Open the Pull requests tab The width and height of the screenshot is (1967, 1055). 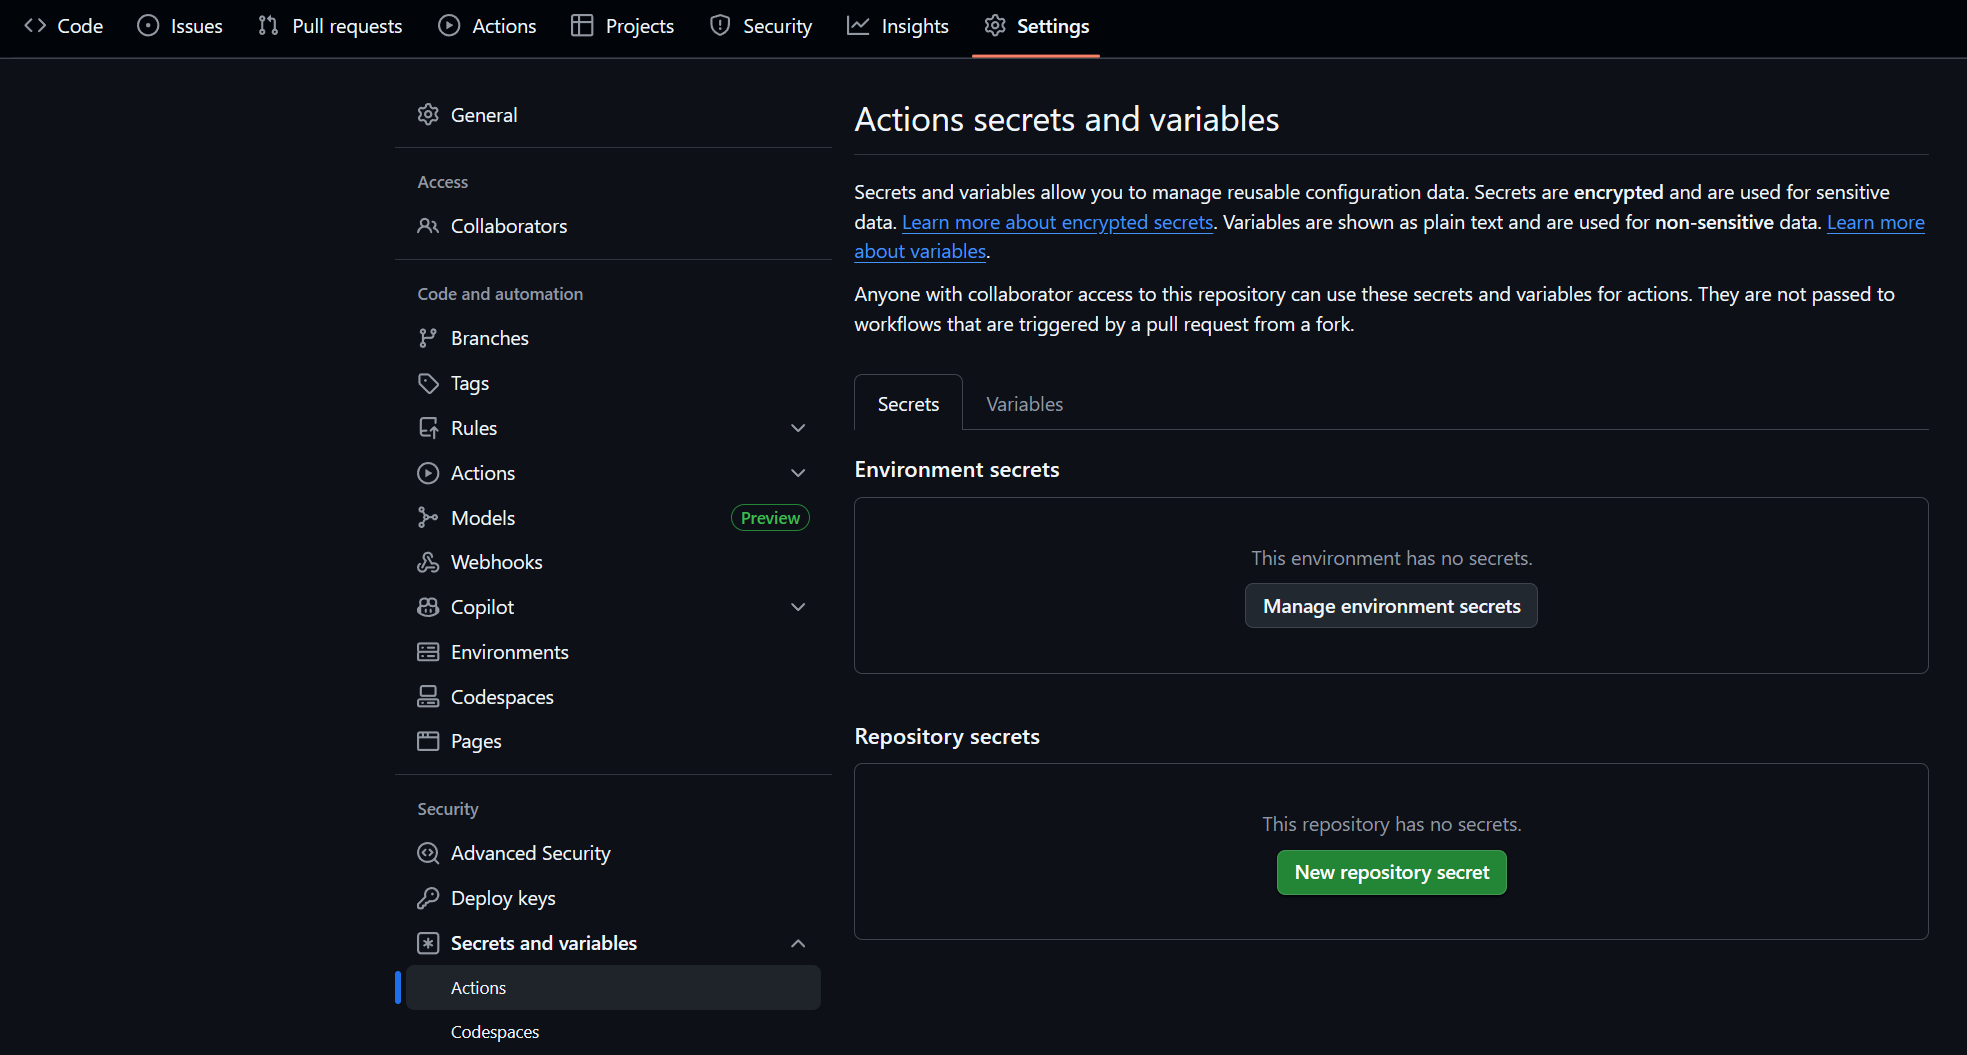point(330,26)
